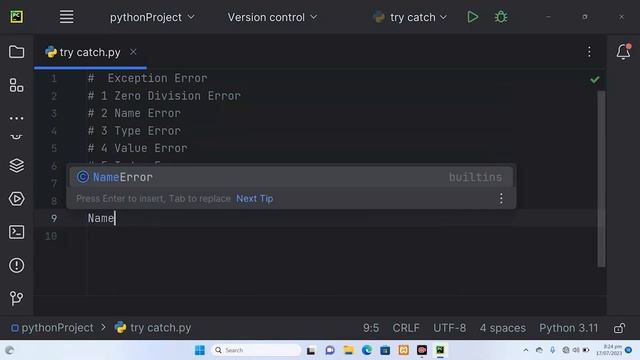Image resolution: width=640 pixels, height=360 pixels.
Task: Click the taskbar Search box
Action: (x=256, y=350)
